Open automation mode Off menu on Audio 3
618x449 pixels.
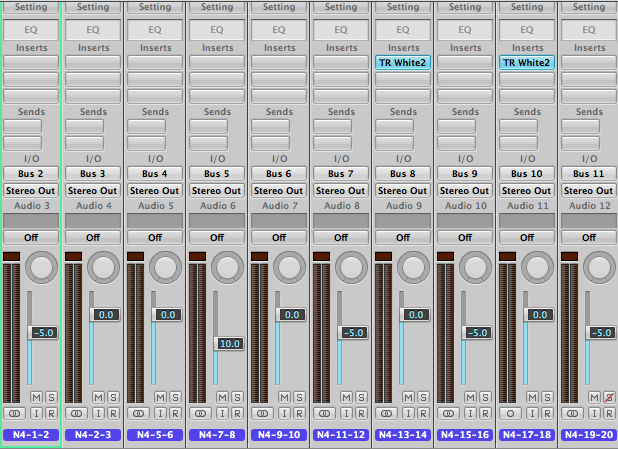click(x=31, y=238)
